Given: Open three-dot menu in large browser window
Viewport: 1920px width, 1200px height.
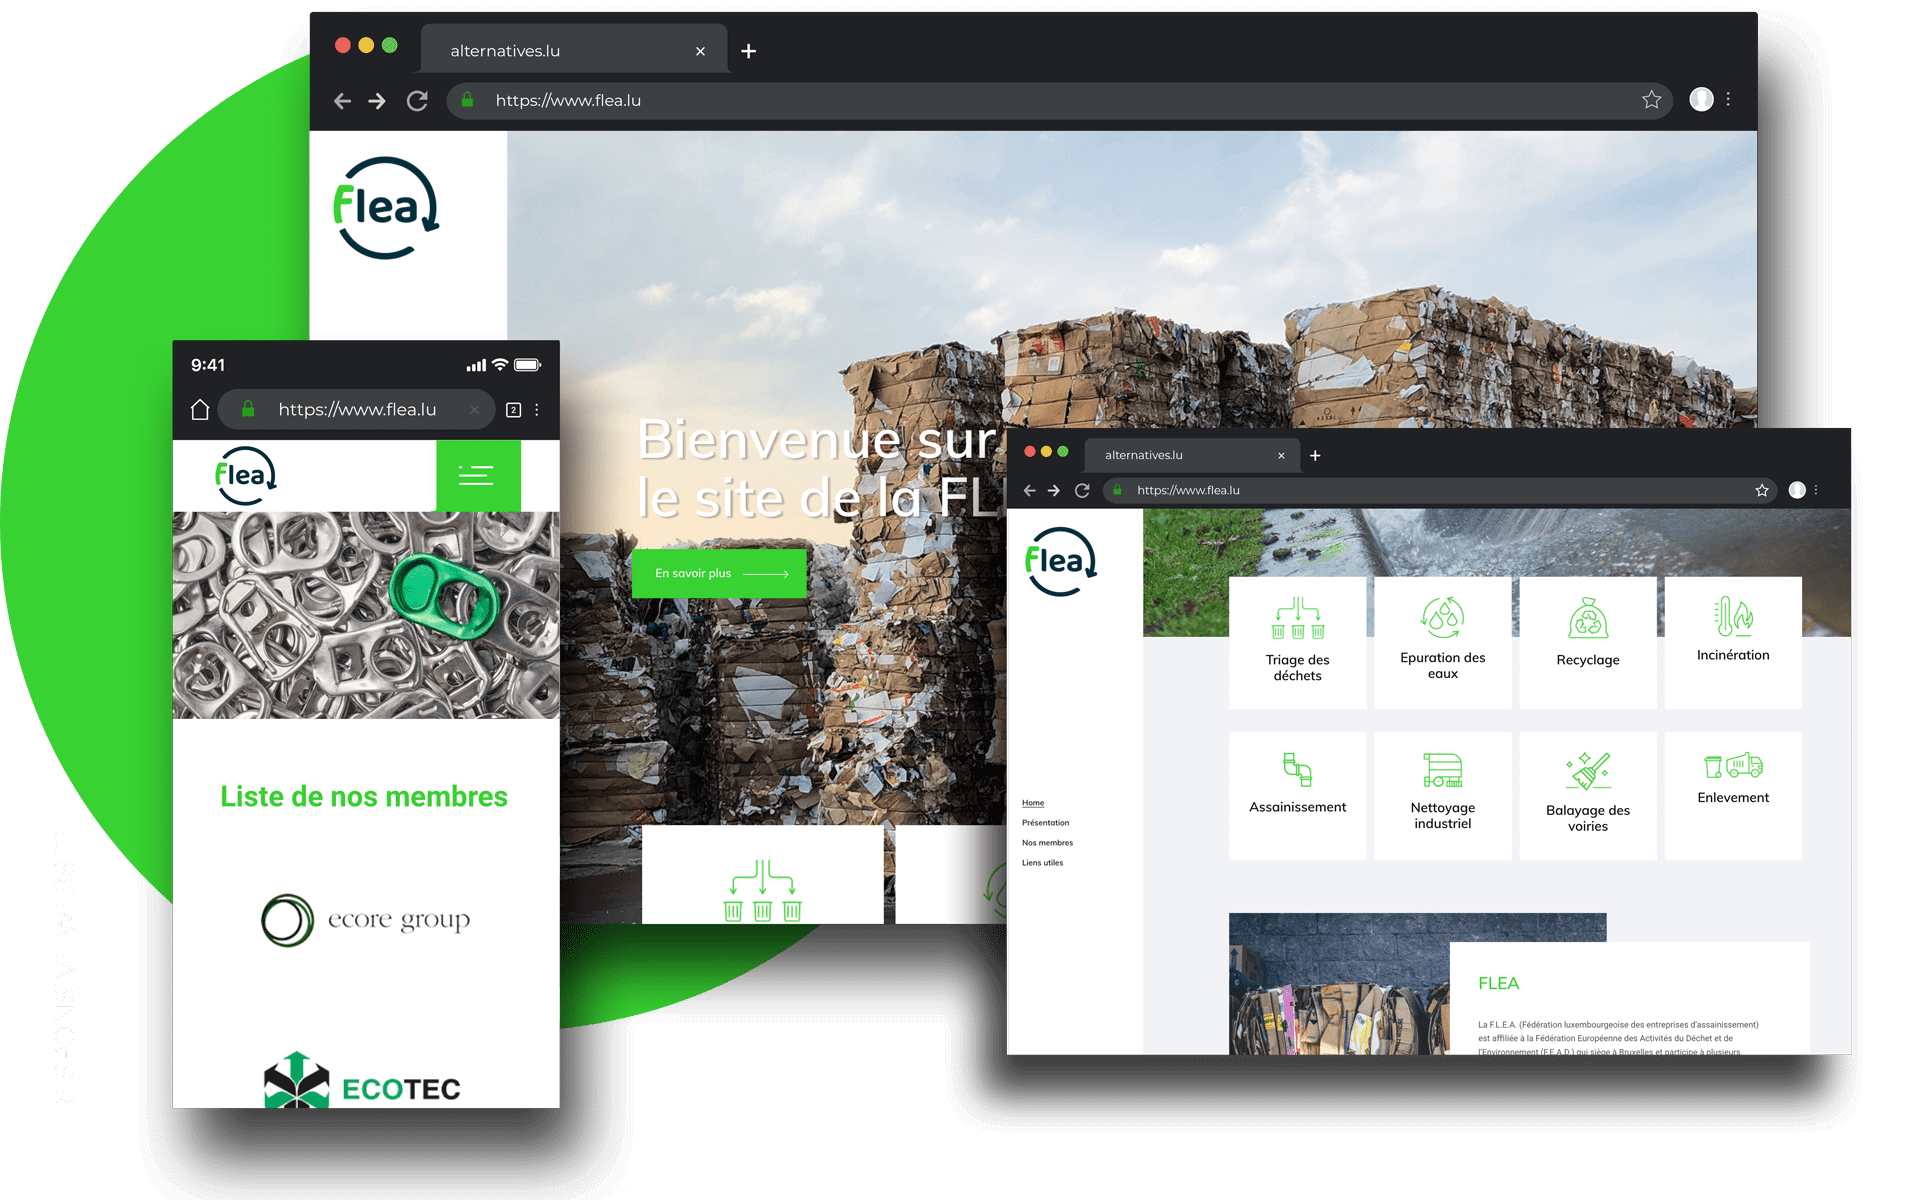Looking at the screenshot, I should point(1728,99).
